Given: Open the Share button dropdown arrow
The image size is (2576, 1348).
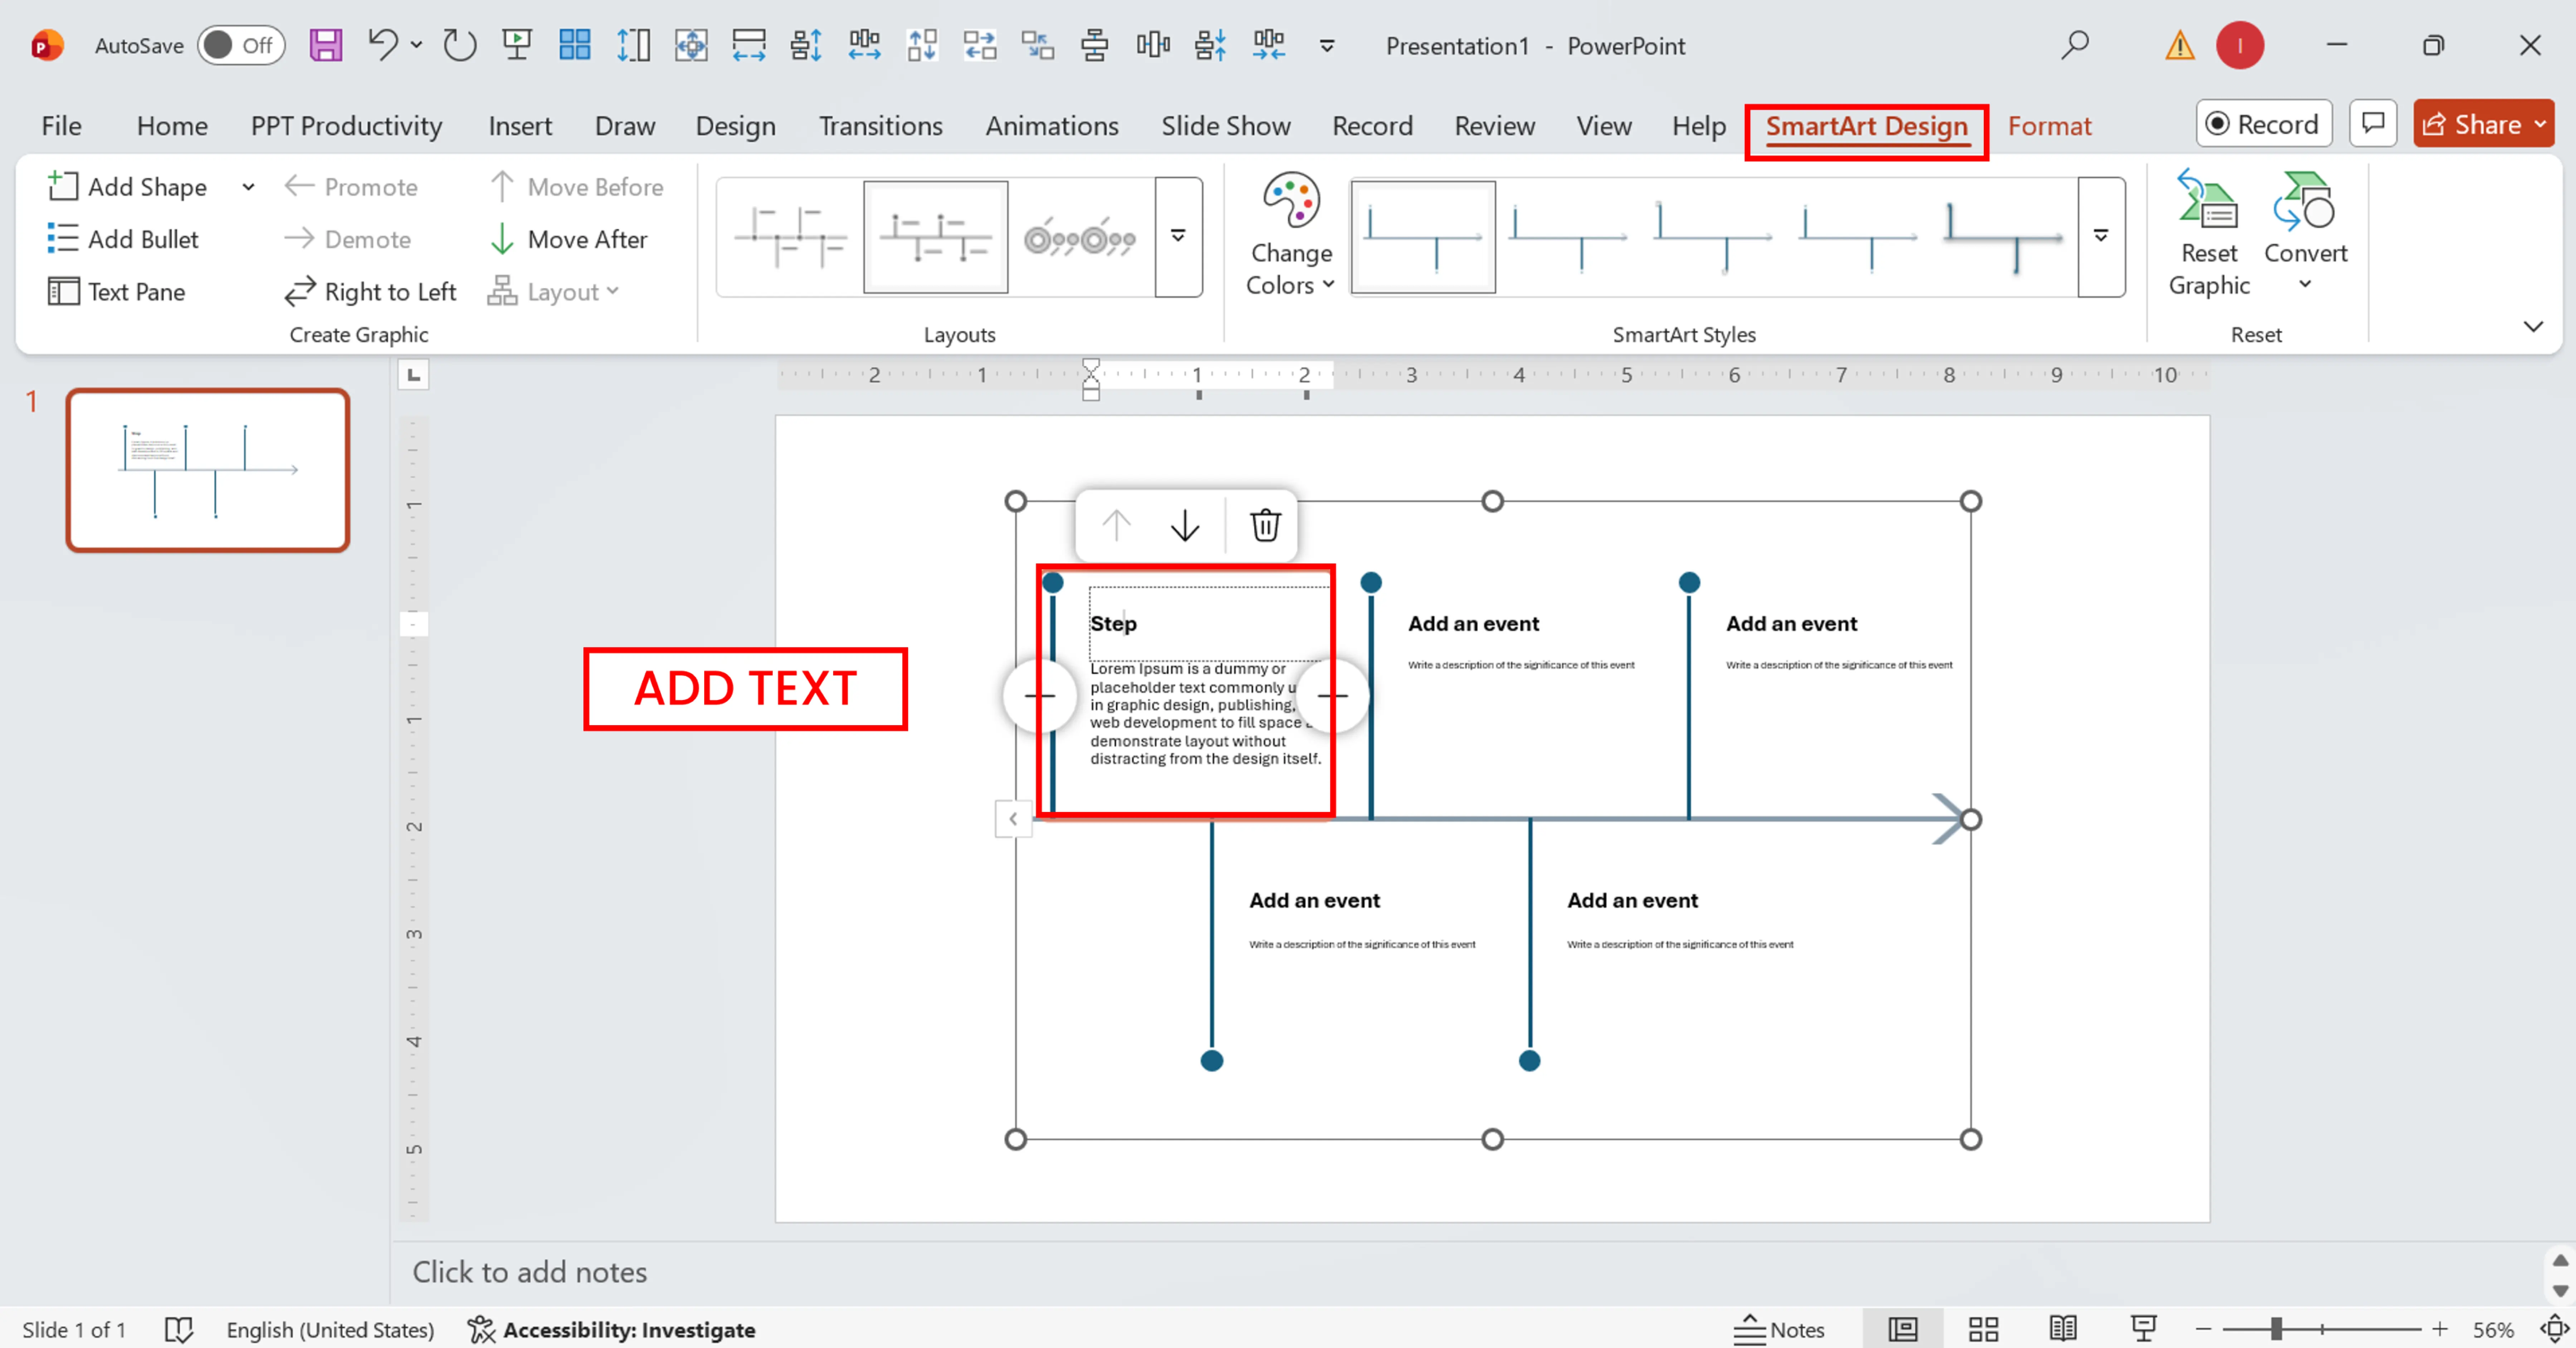Looking at the screenshot, I should click(2540, 124).
